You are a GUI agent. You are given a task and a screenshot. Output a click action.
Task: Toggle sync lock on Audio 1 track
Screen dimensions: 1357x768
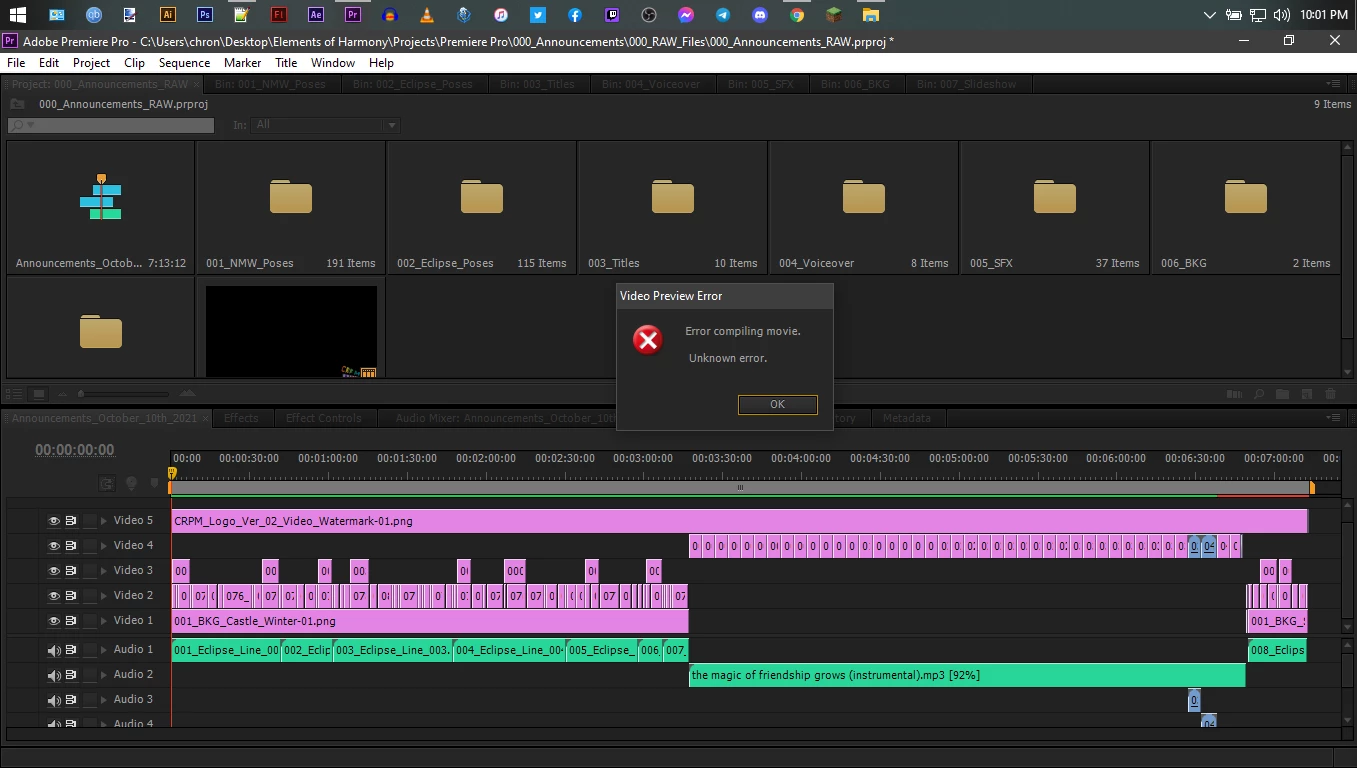72,650
